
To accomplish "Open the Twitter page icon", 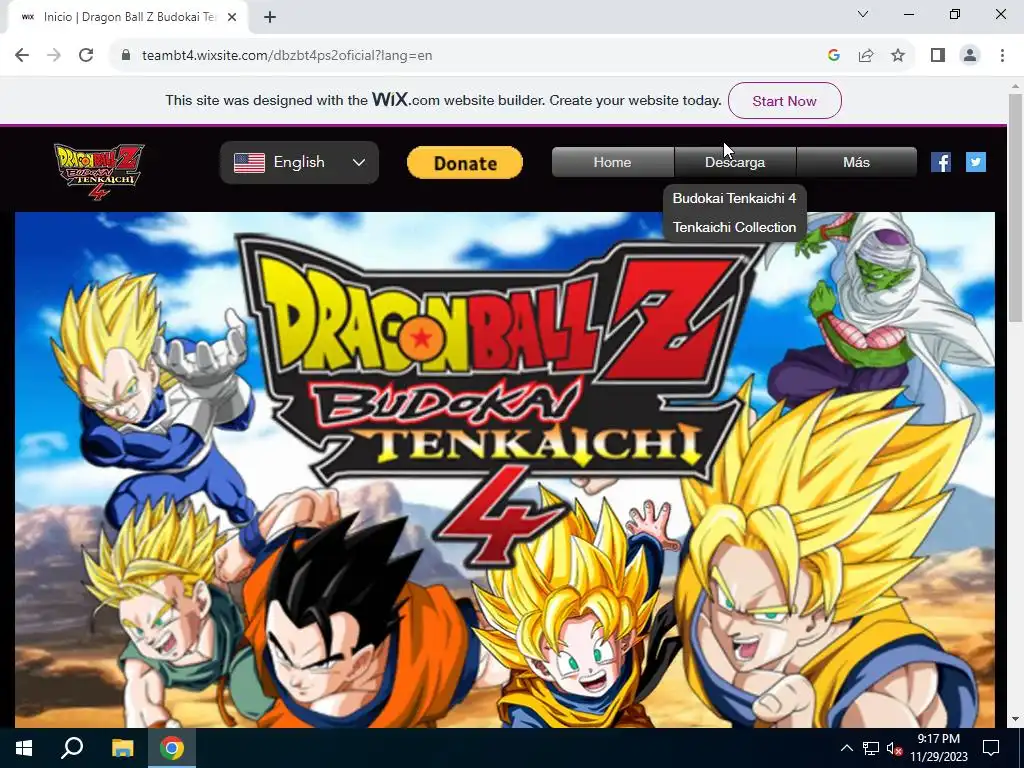I will click(976, 162).
